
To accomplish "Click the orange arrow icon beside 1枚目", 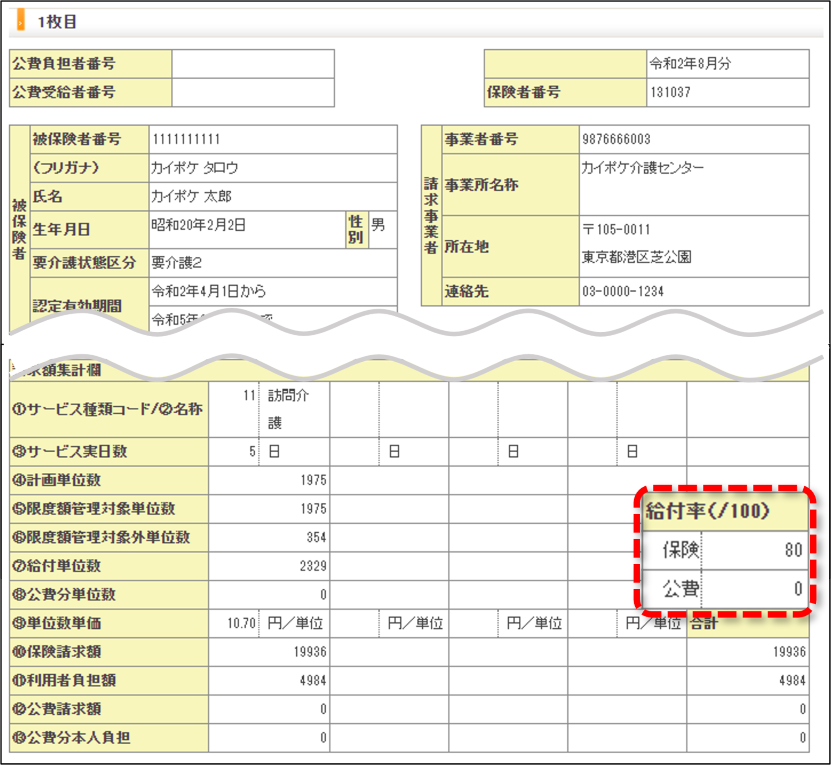I will coord(21,22).
